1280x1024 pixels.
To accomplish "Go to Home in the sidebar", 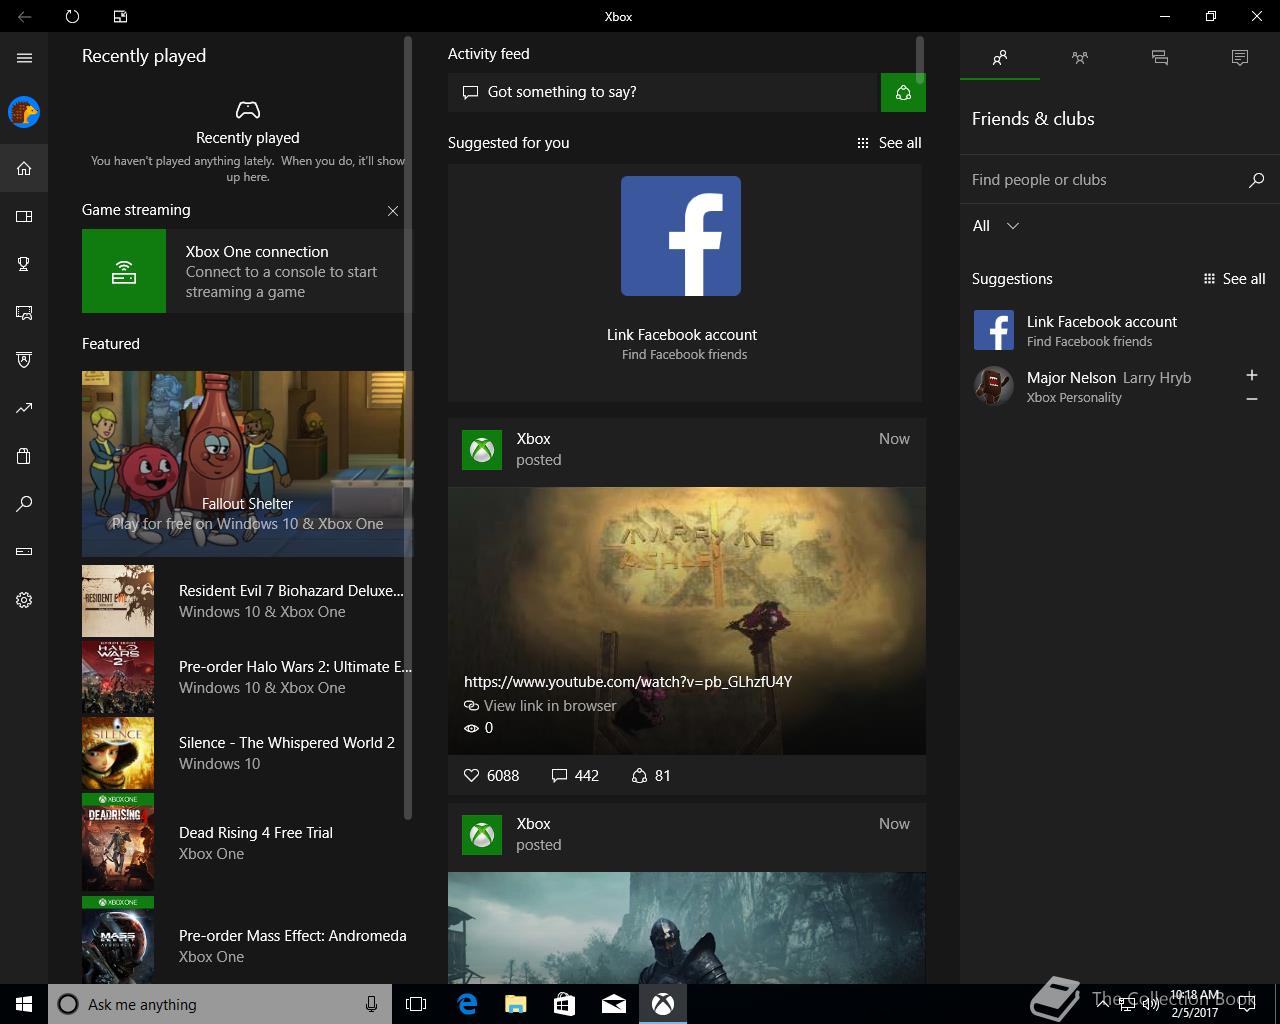I will click(24, 168).
